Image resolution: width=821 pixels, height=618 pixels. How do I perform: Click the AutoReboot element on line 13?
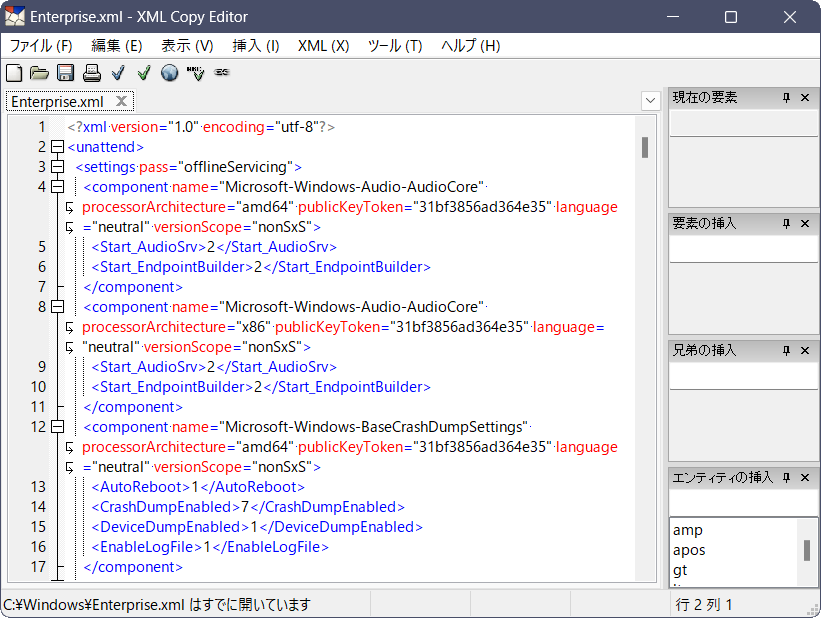(x=198, y=487)
